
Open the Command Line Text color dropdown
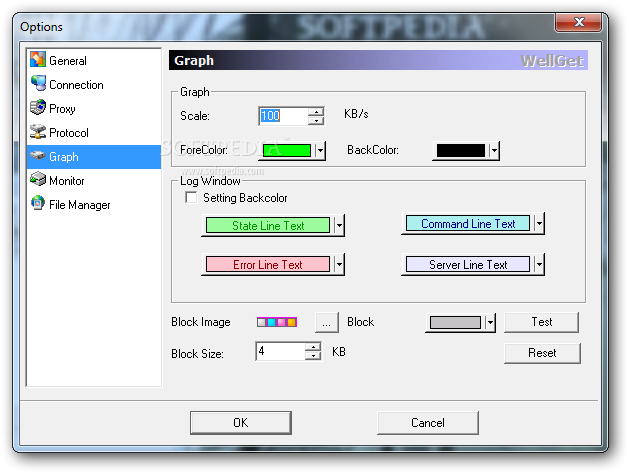[x=539, y=223]
